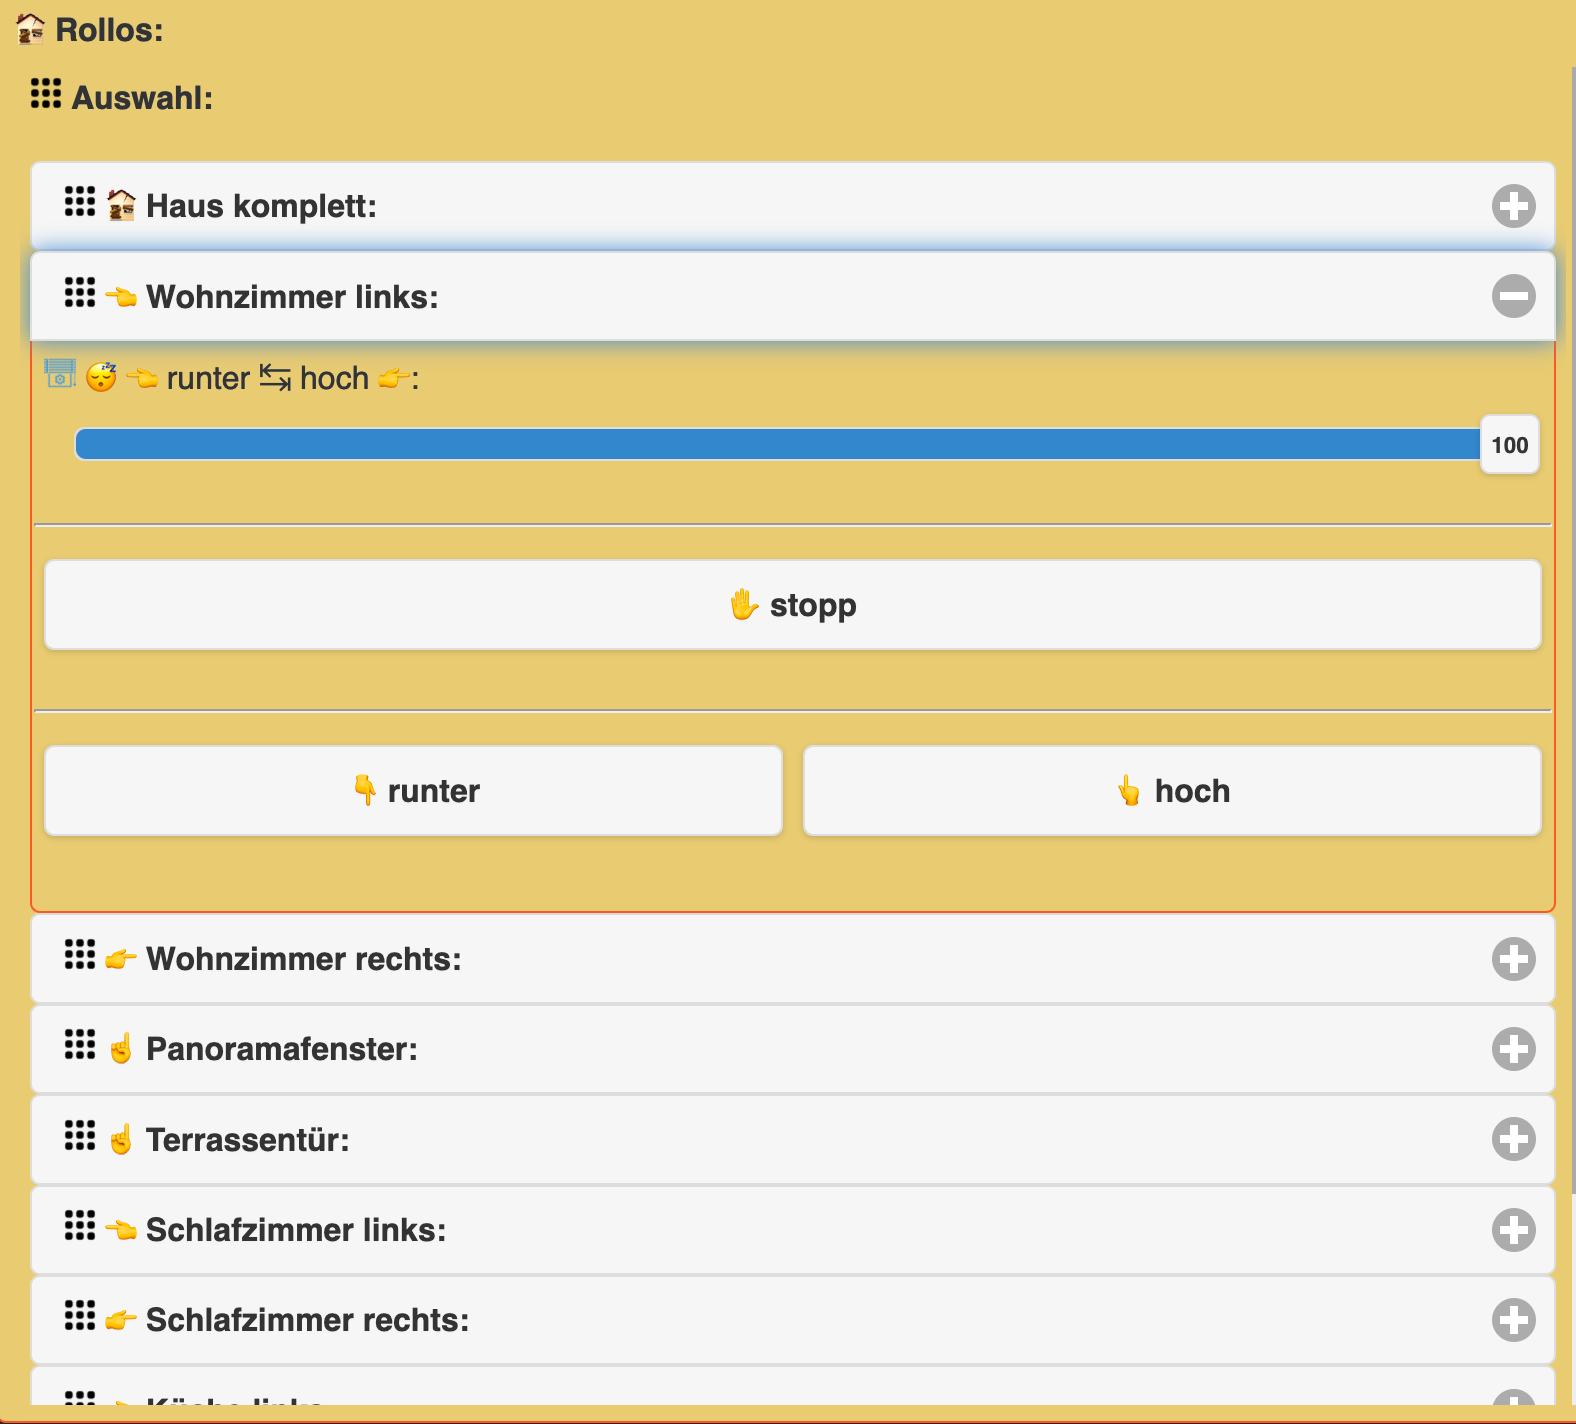Screen dimensions: 1576x1424
Task: Click the Wohnzimmer links header text
Action: pos(292,297)
